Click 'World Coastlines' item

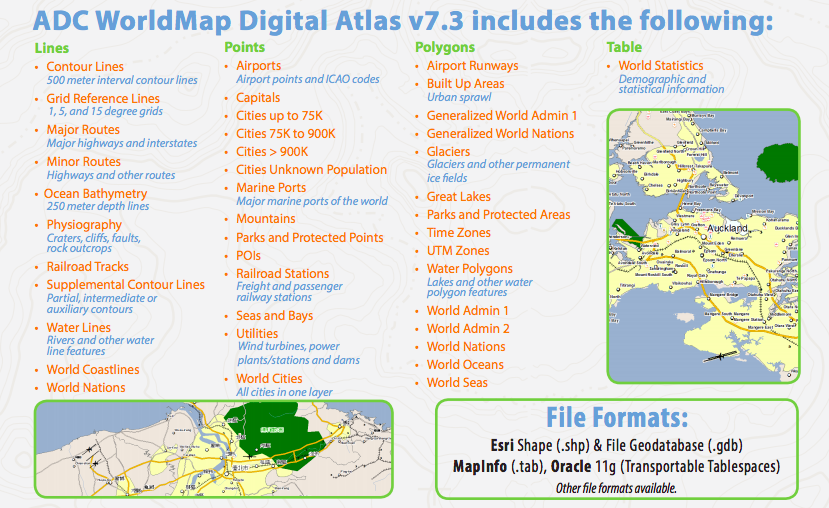click(x=93, y=370)
